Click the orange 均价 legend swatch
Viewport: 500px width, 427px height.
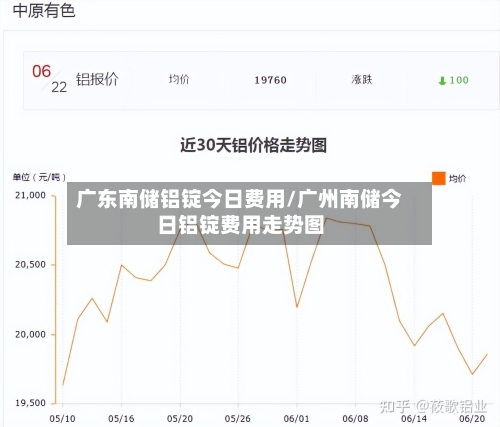(x=438, y=178)
